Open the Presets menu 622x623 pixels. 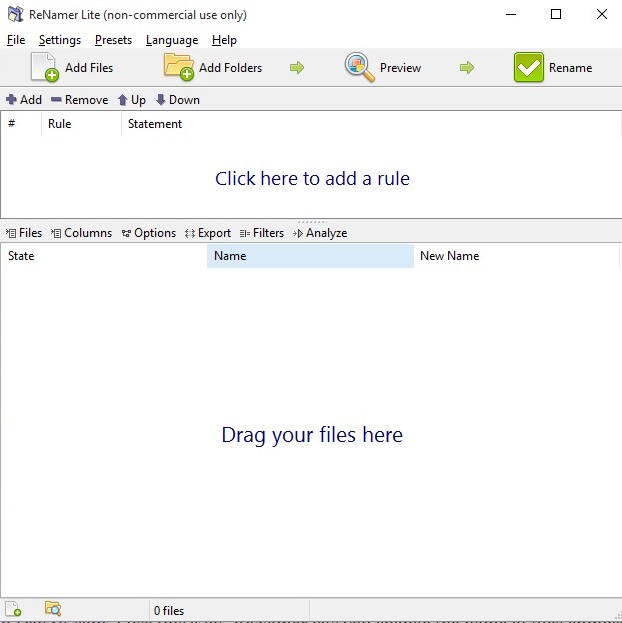(x=113, y=40)
